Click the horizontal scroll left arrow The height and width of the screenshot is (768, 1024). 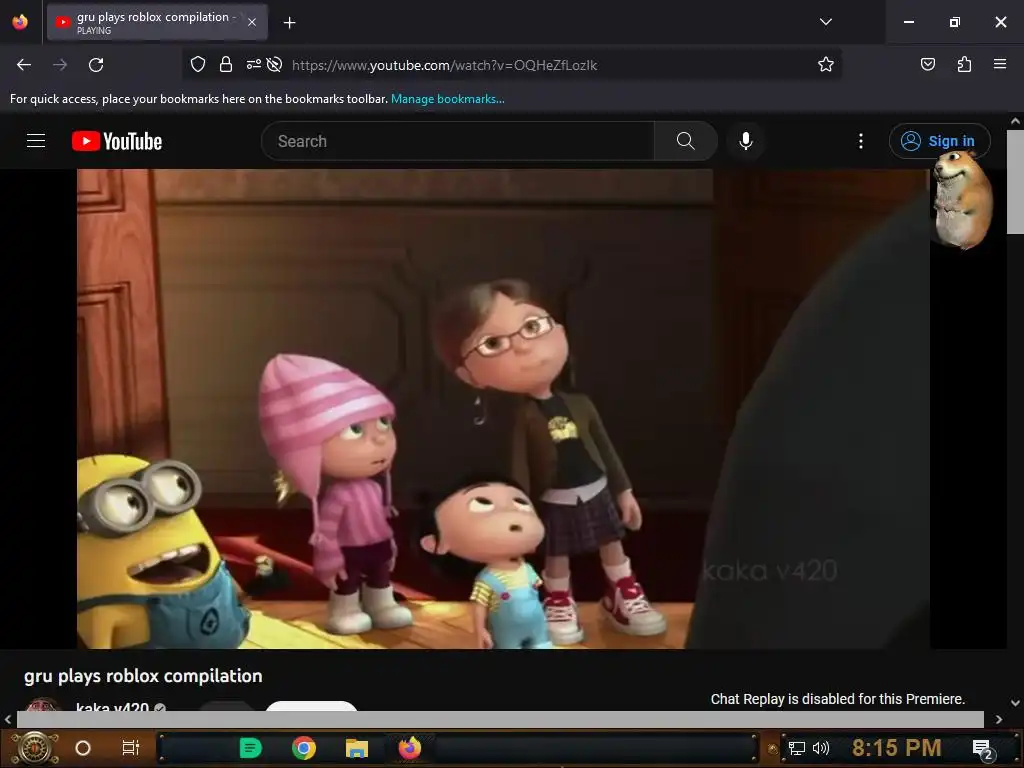click(x=8, y=720)
